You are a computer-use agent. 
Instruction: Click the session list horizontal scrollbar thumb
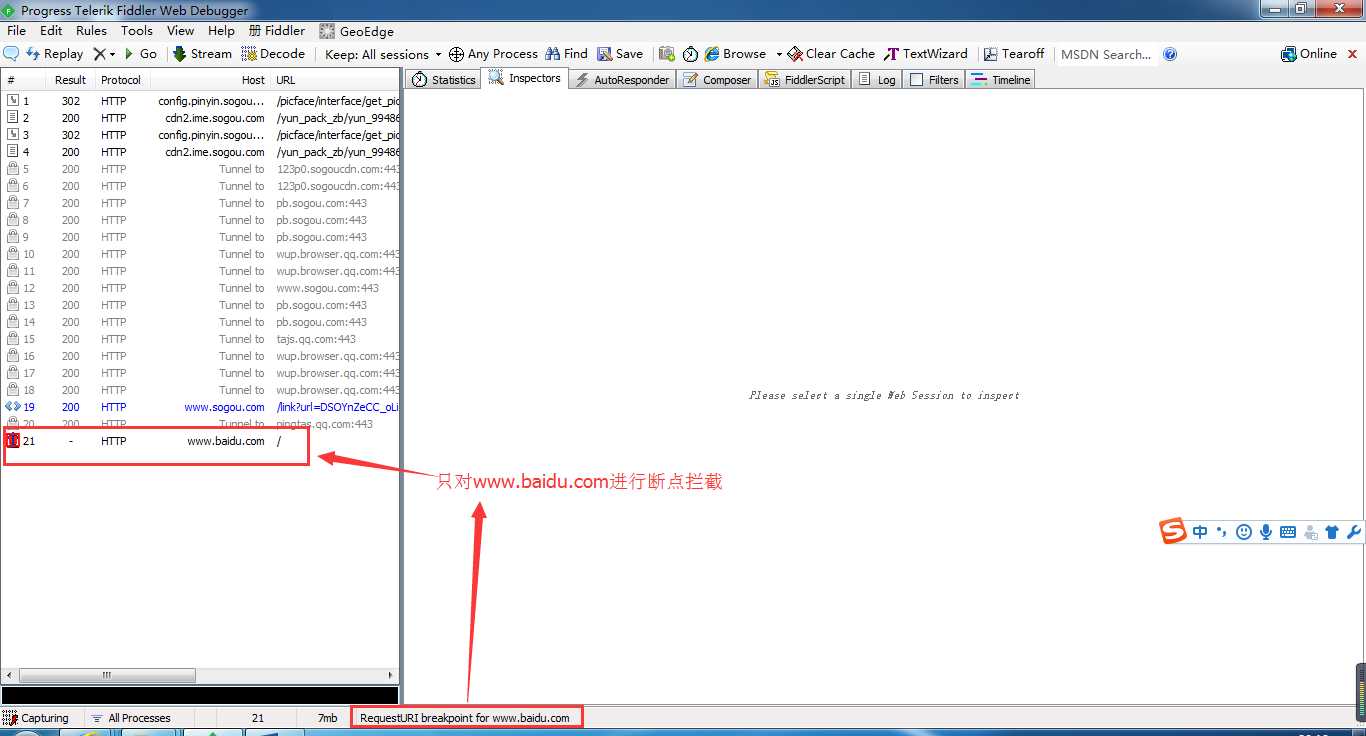click(107, 676)
